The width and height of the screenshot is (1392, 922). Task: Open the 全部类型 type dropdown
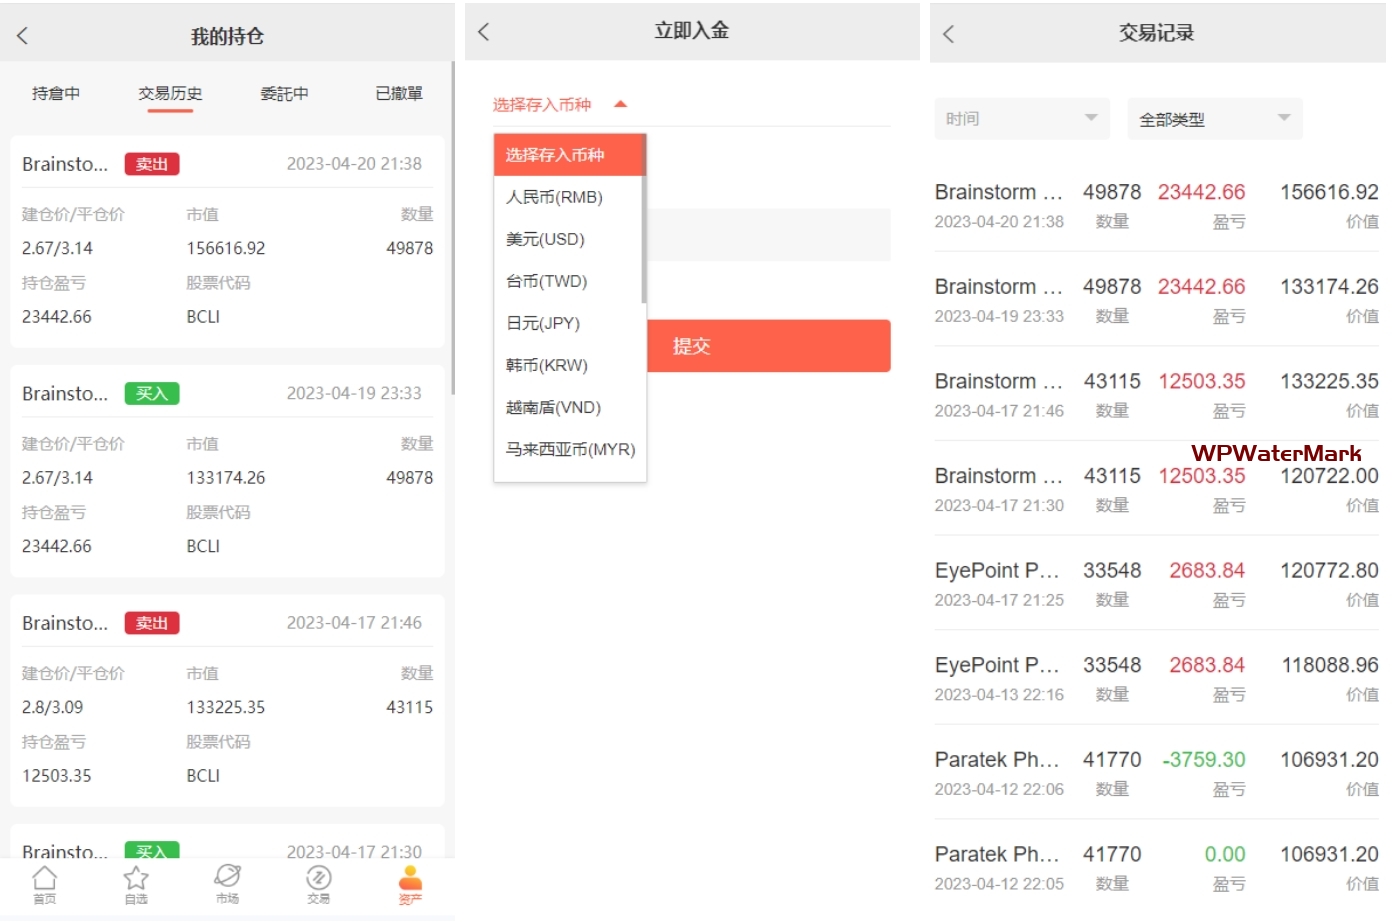1214,119
